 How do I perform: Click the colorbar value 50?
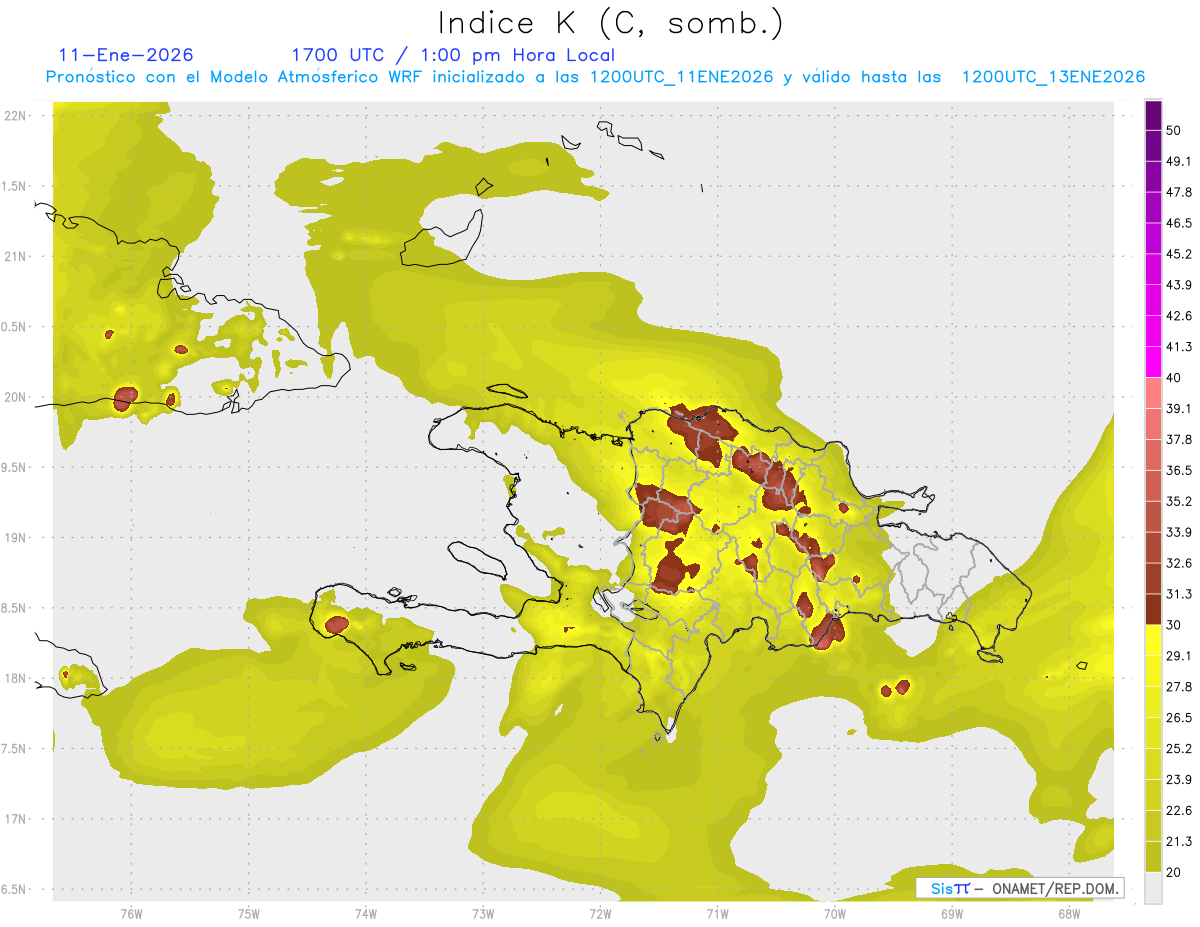pyautogui.click(x=1174, y=130)
